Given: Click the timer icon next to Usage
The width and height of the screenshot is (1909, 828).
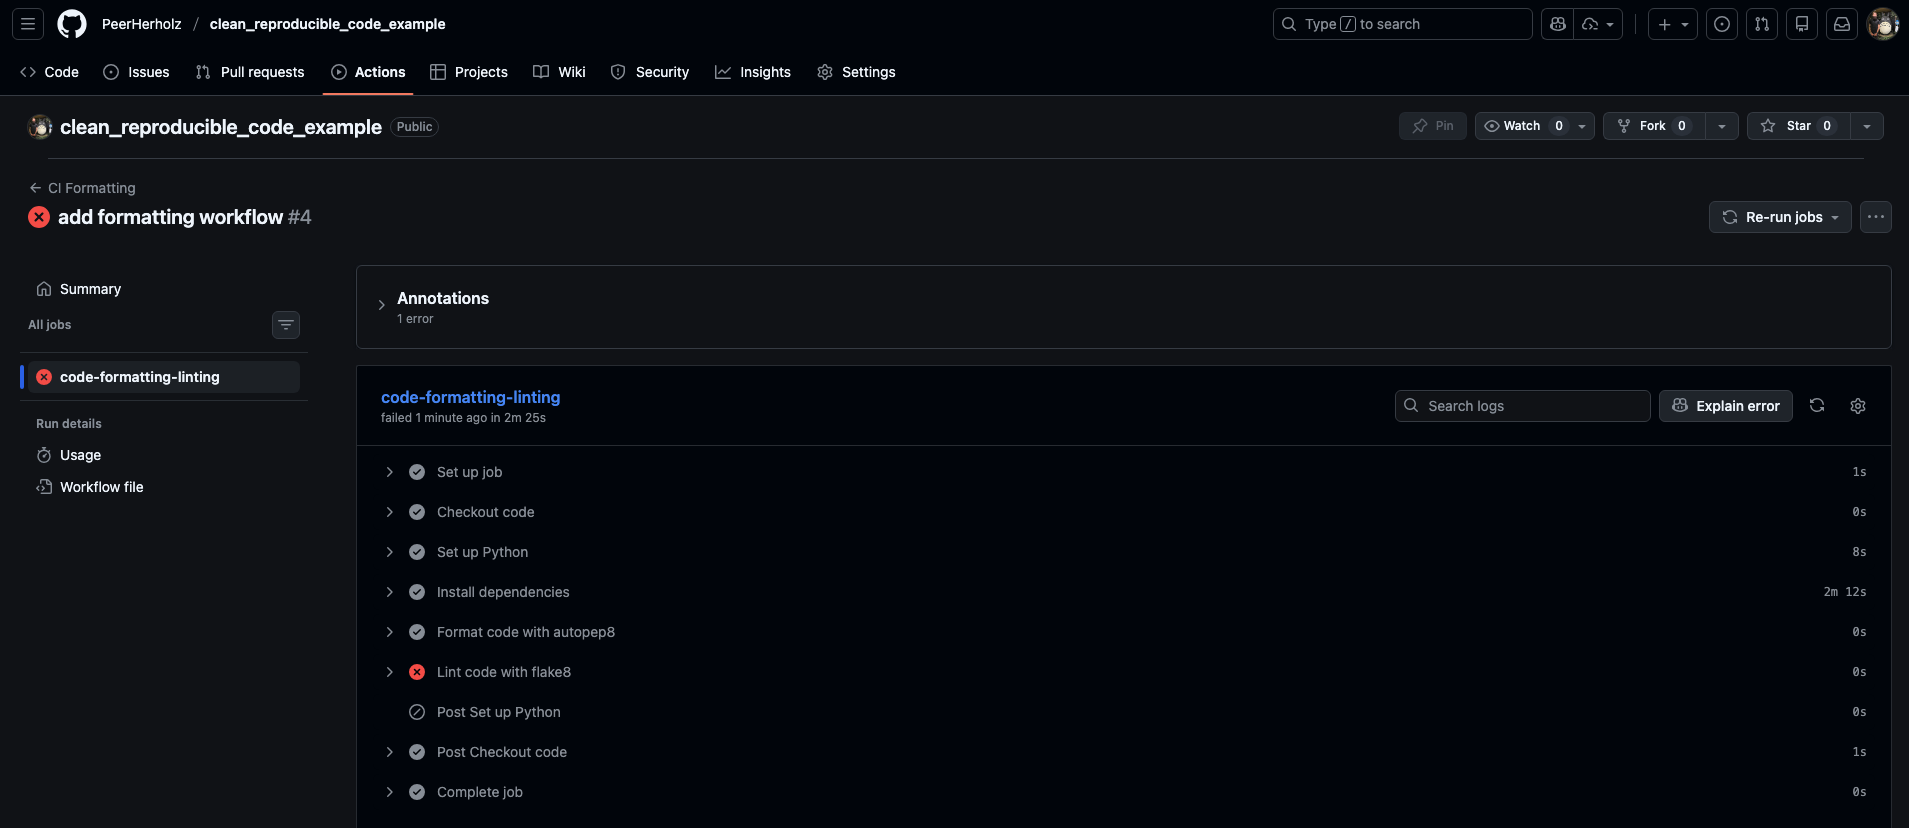Looking at the screenshot, I should 44,455.
